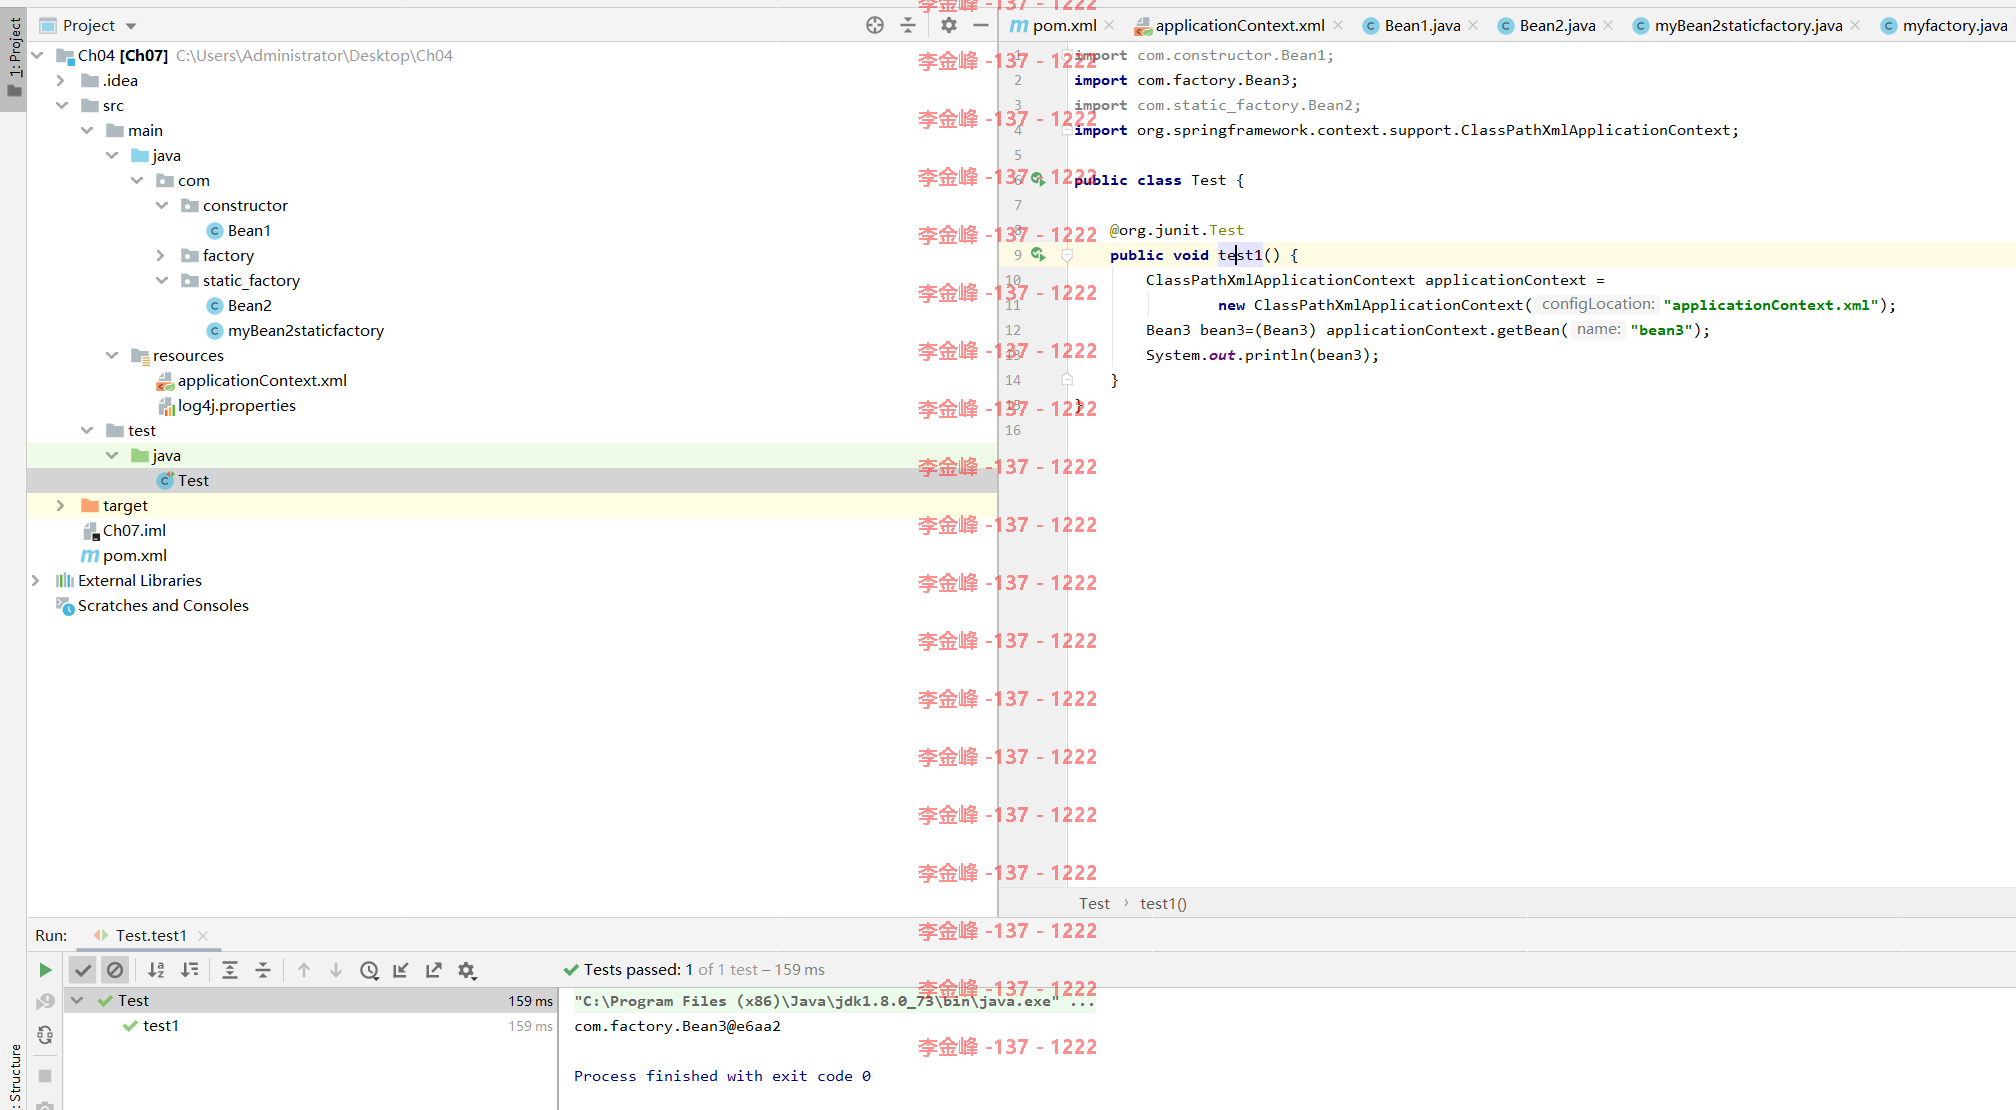Expand all test results in Run panel
This screenshot has height=1110, width=2016.
(229, 970)
